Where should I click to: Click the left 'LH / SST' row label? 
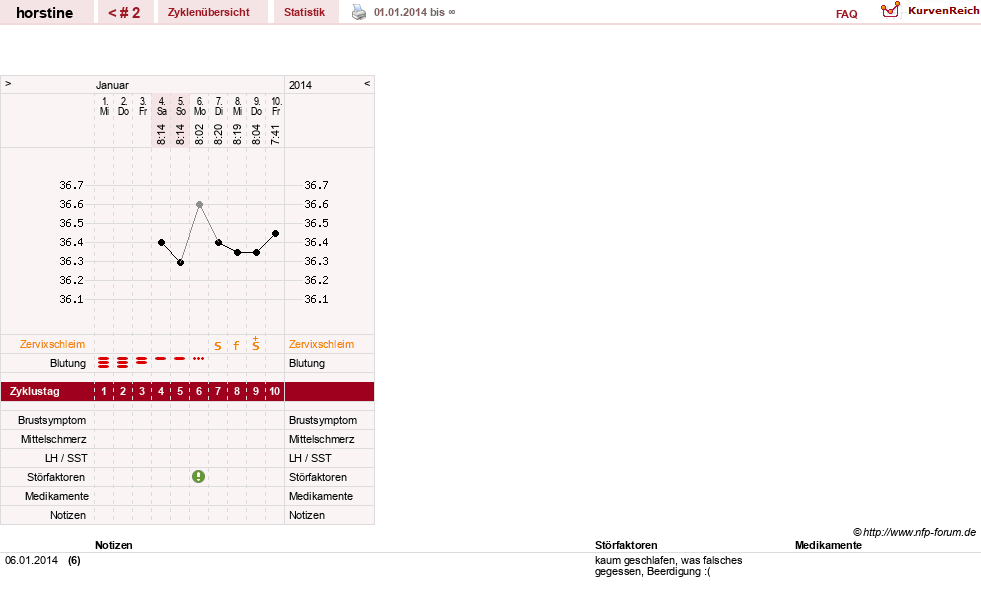(x=66, y=459)
